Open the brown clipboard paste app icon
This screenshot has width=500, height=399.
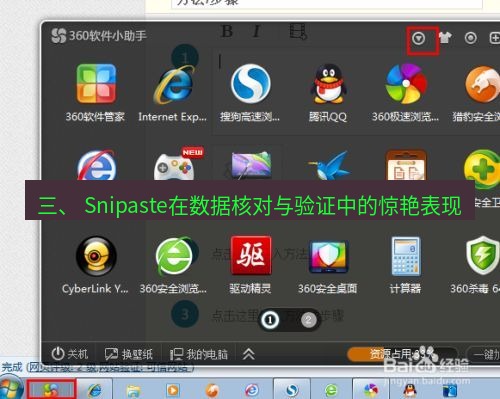click(406, 165)
